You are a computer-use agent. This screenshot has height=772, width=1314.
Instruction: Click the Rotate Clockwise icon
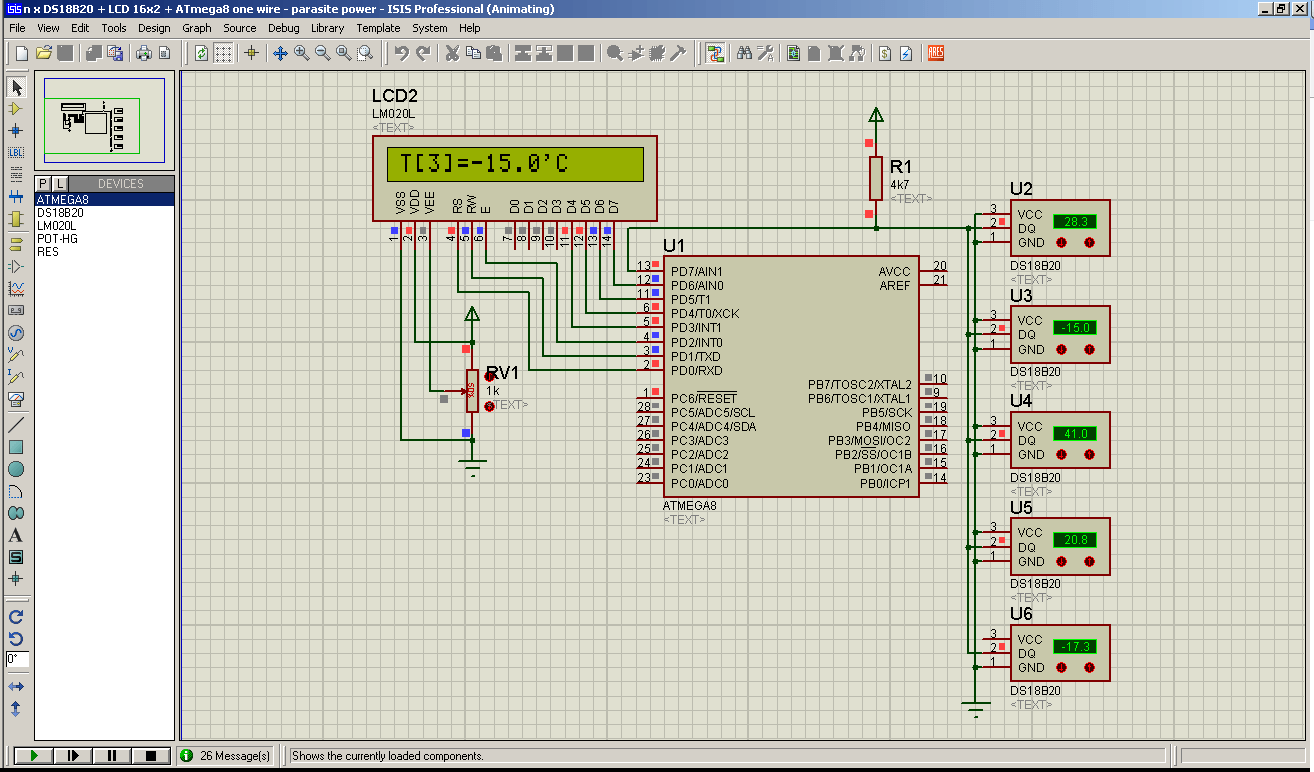[15, 617]
